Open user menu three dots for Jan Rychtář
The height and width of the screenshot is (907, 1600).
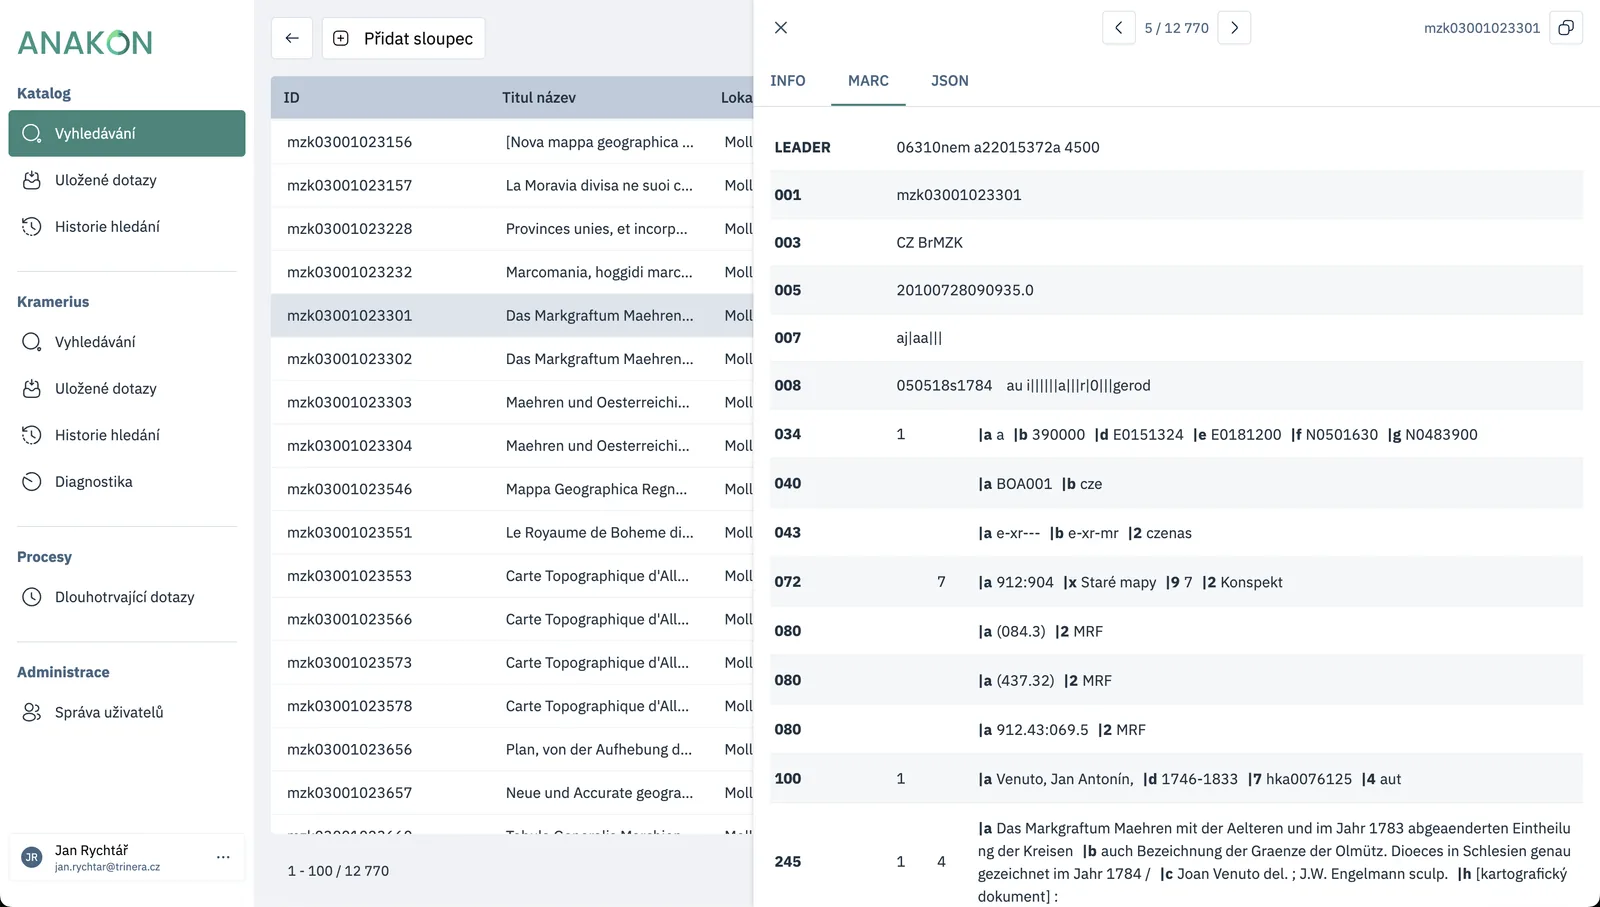(x=223, y=857)
